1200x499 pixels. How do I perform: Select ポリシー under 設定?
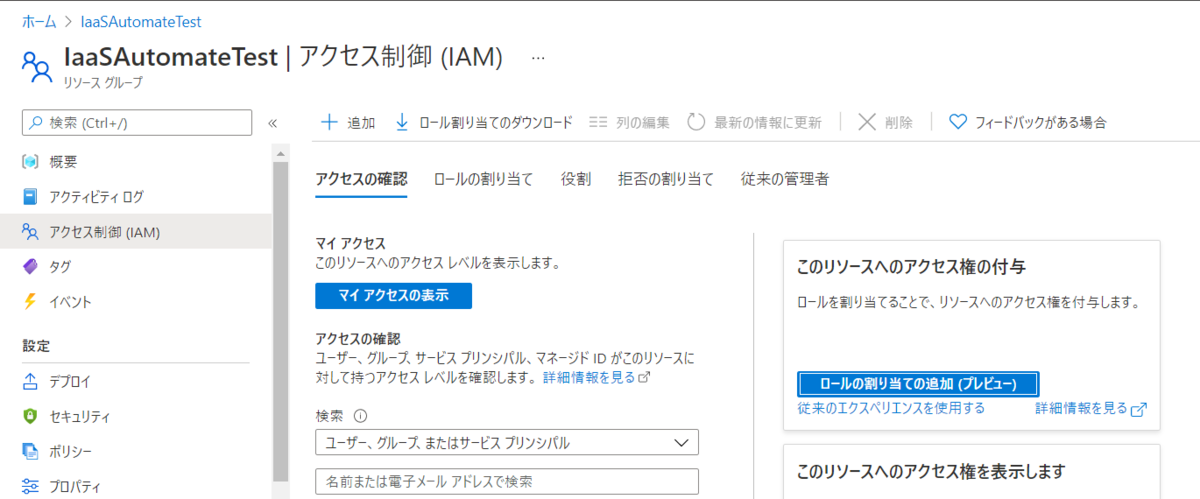pyautogui.click(x=136, y=452)
